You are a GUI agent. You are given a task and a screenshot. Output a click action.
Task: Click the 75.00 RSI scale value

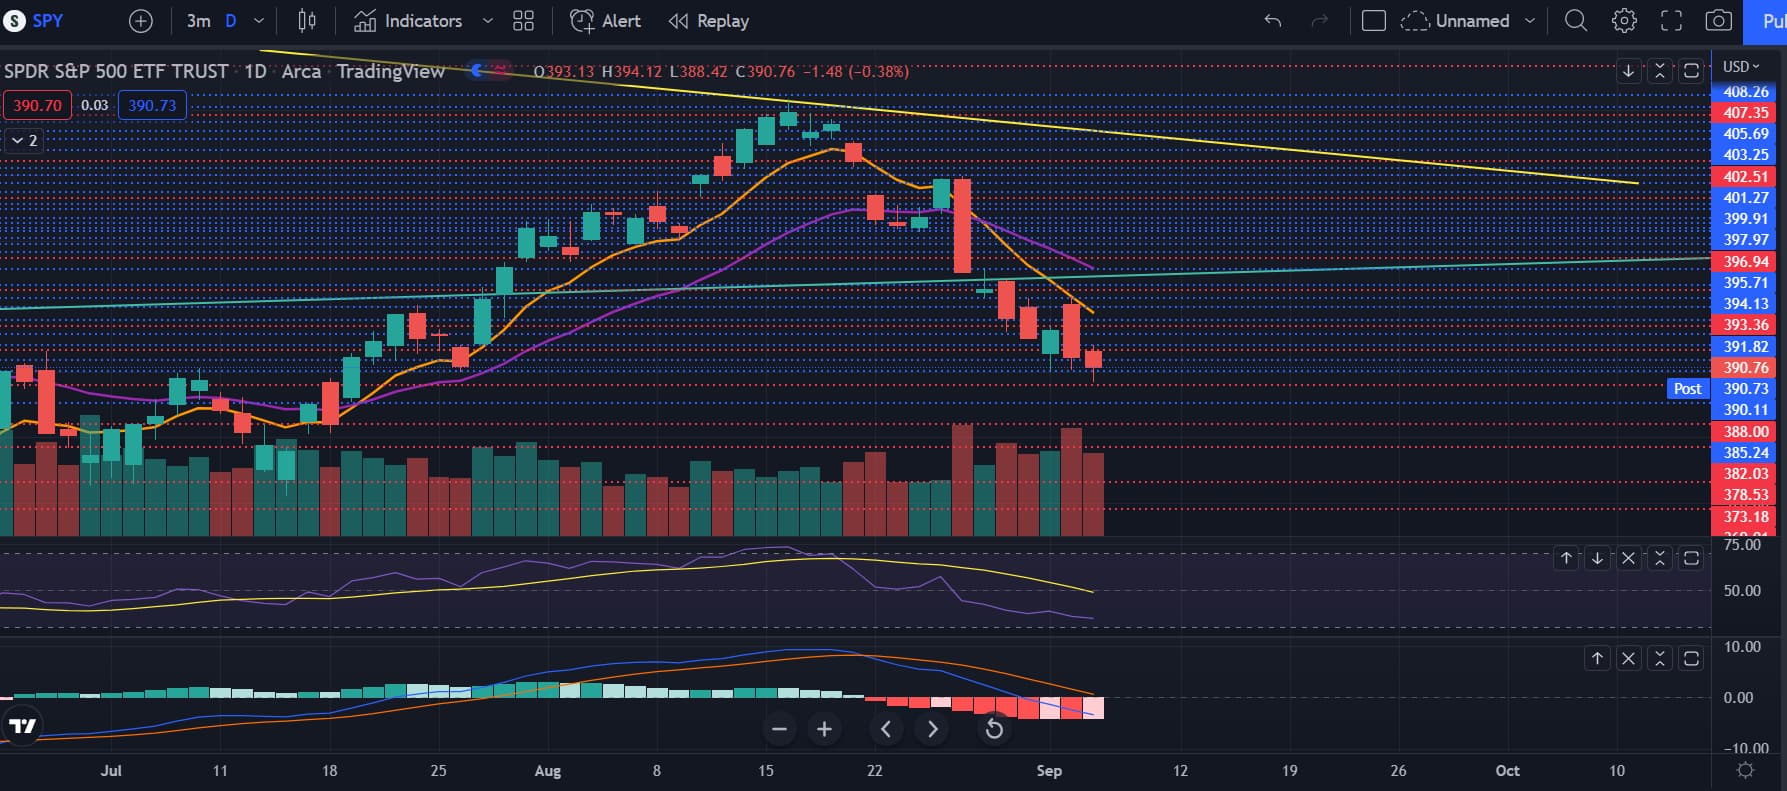(x=1742, y=545)
